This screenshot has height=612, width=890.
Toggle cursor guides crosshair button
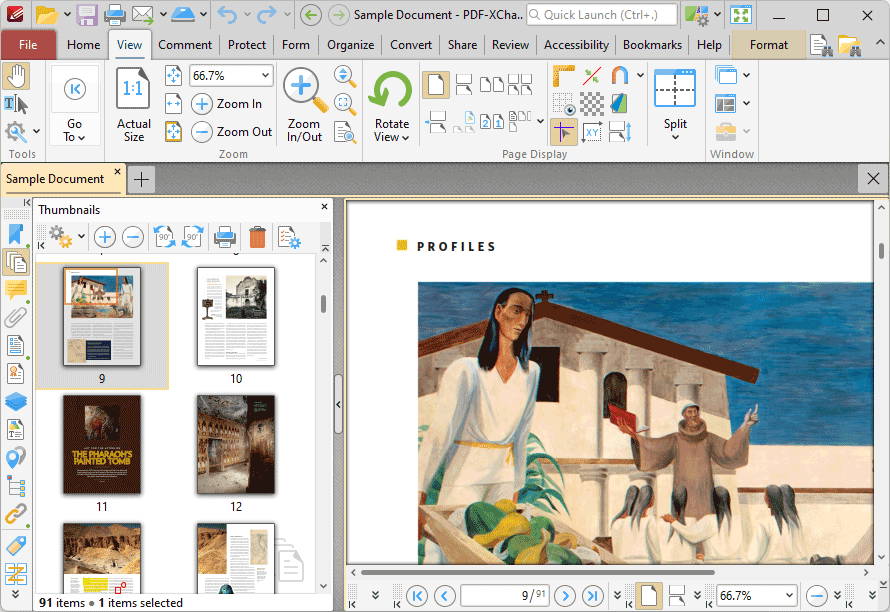[563, 132]
